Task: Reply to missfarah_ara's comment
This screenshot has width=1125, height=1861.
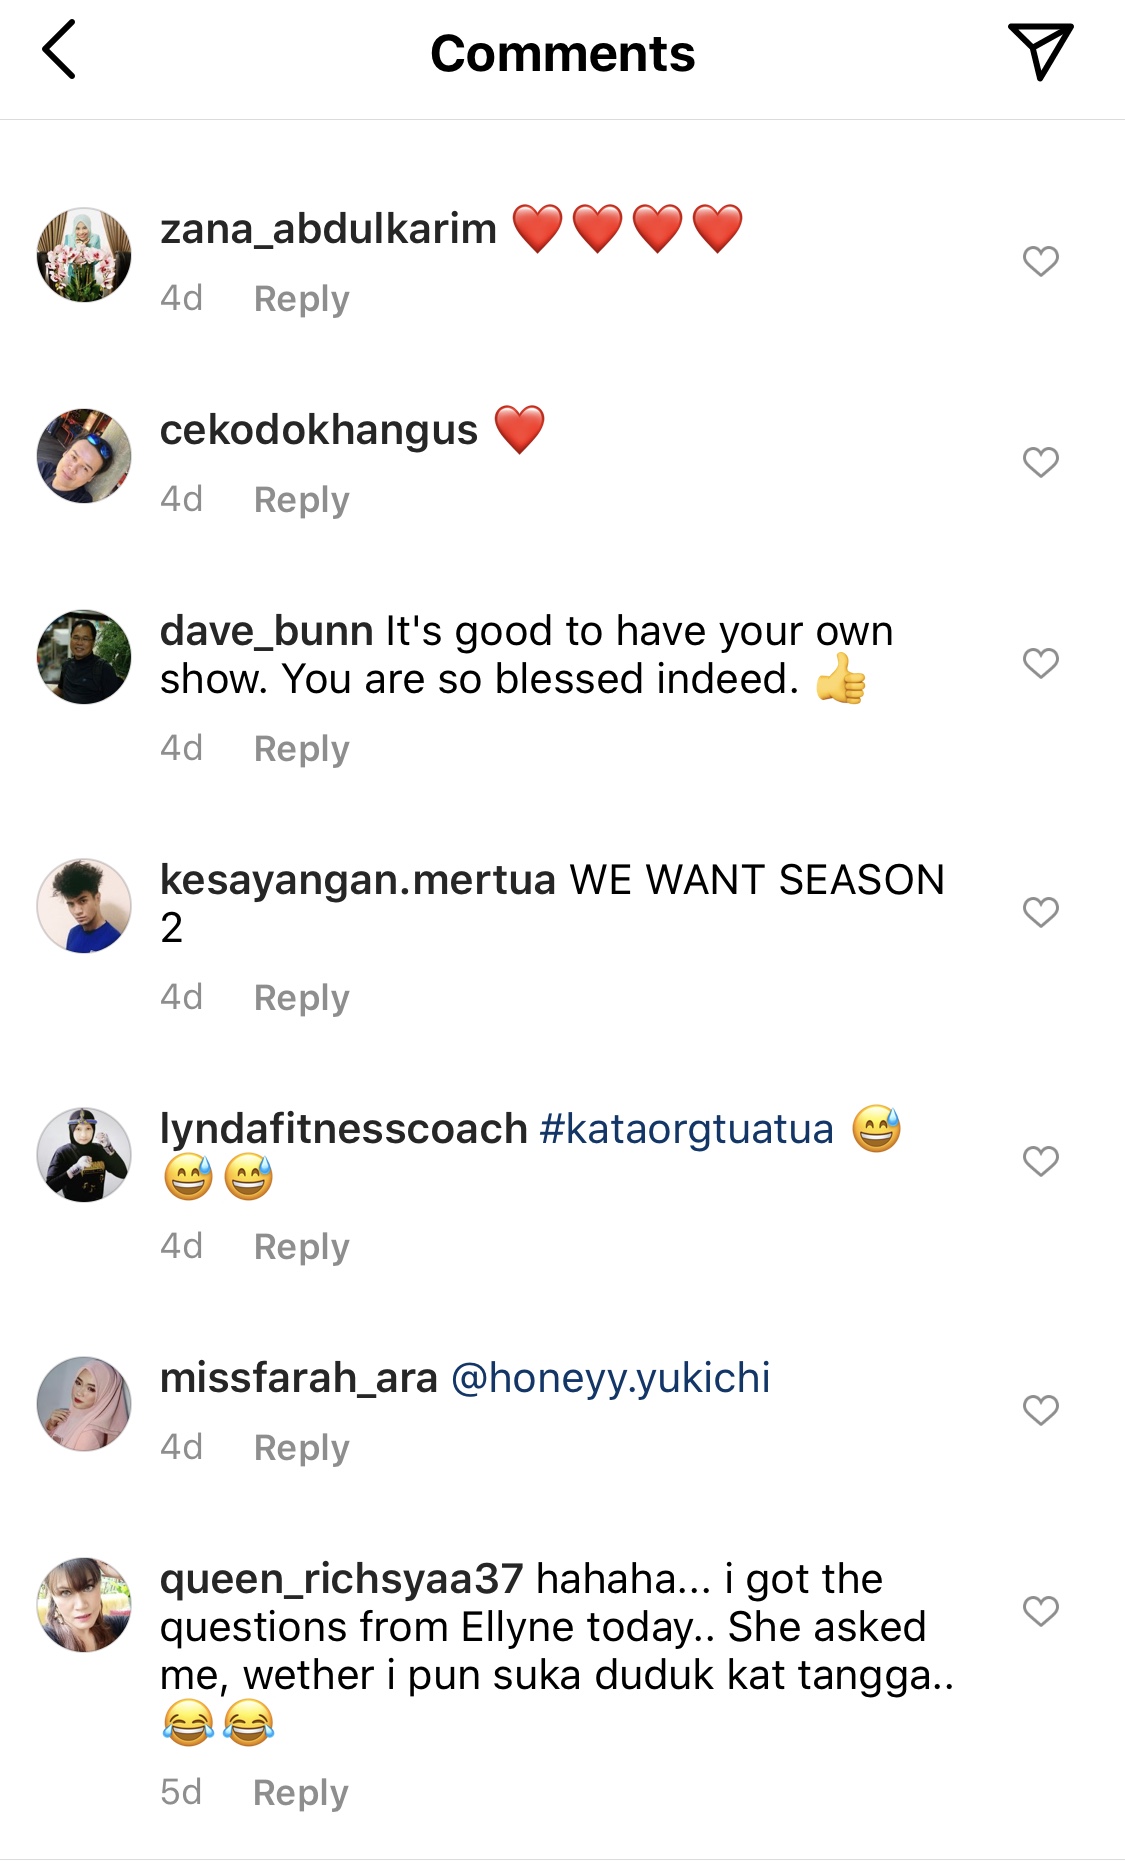Action: pos(301,1448)
